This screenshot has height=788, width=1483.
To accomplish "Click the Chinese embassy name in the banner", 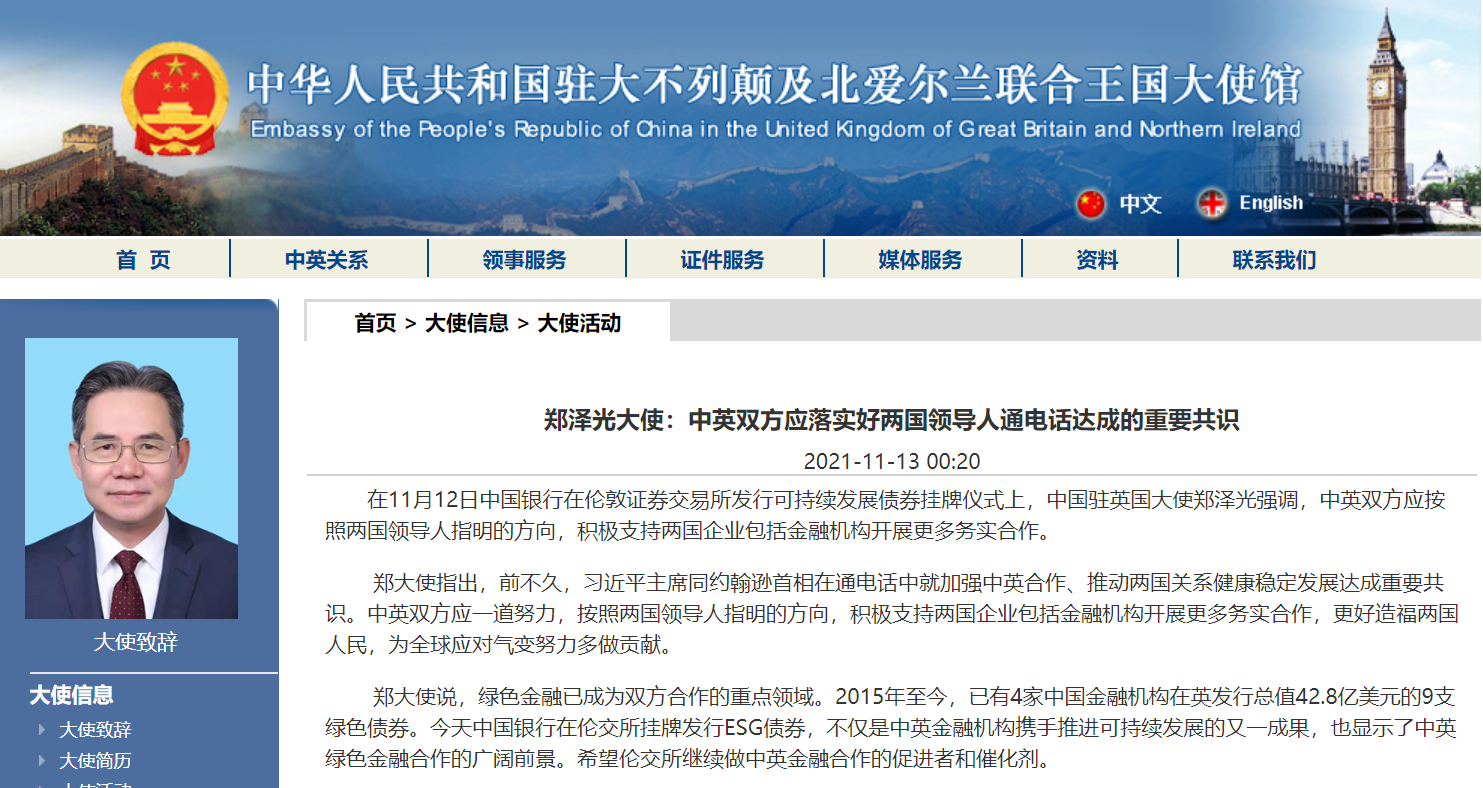I will pyautogui.click(x=775, y=85).
